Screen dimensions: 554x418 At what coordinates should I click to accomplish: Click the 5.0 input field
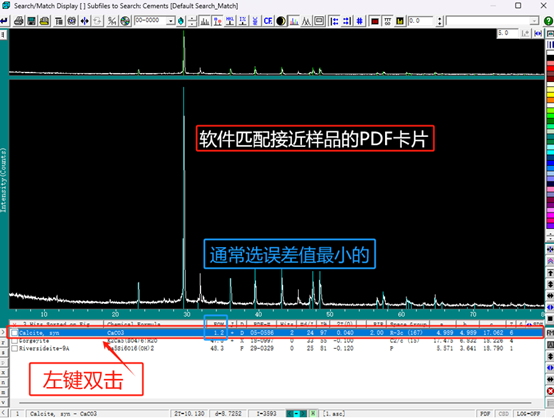click(508, 33)
